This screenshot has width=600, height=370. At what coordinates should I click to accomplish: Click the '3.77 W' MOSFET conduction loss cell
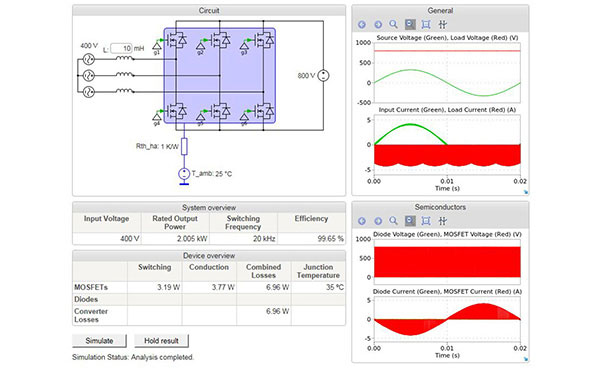(209, 287)
